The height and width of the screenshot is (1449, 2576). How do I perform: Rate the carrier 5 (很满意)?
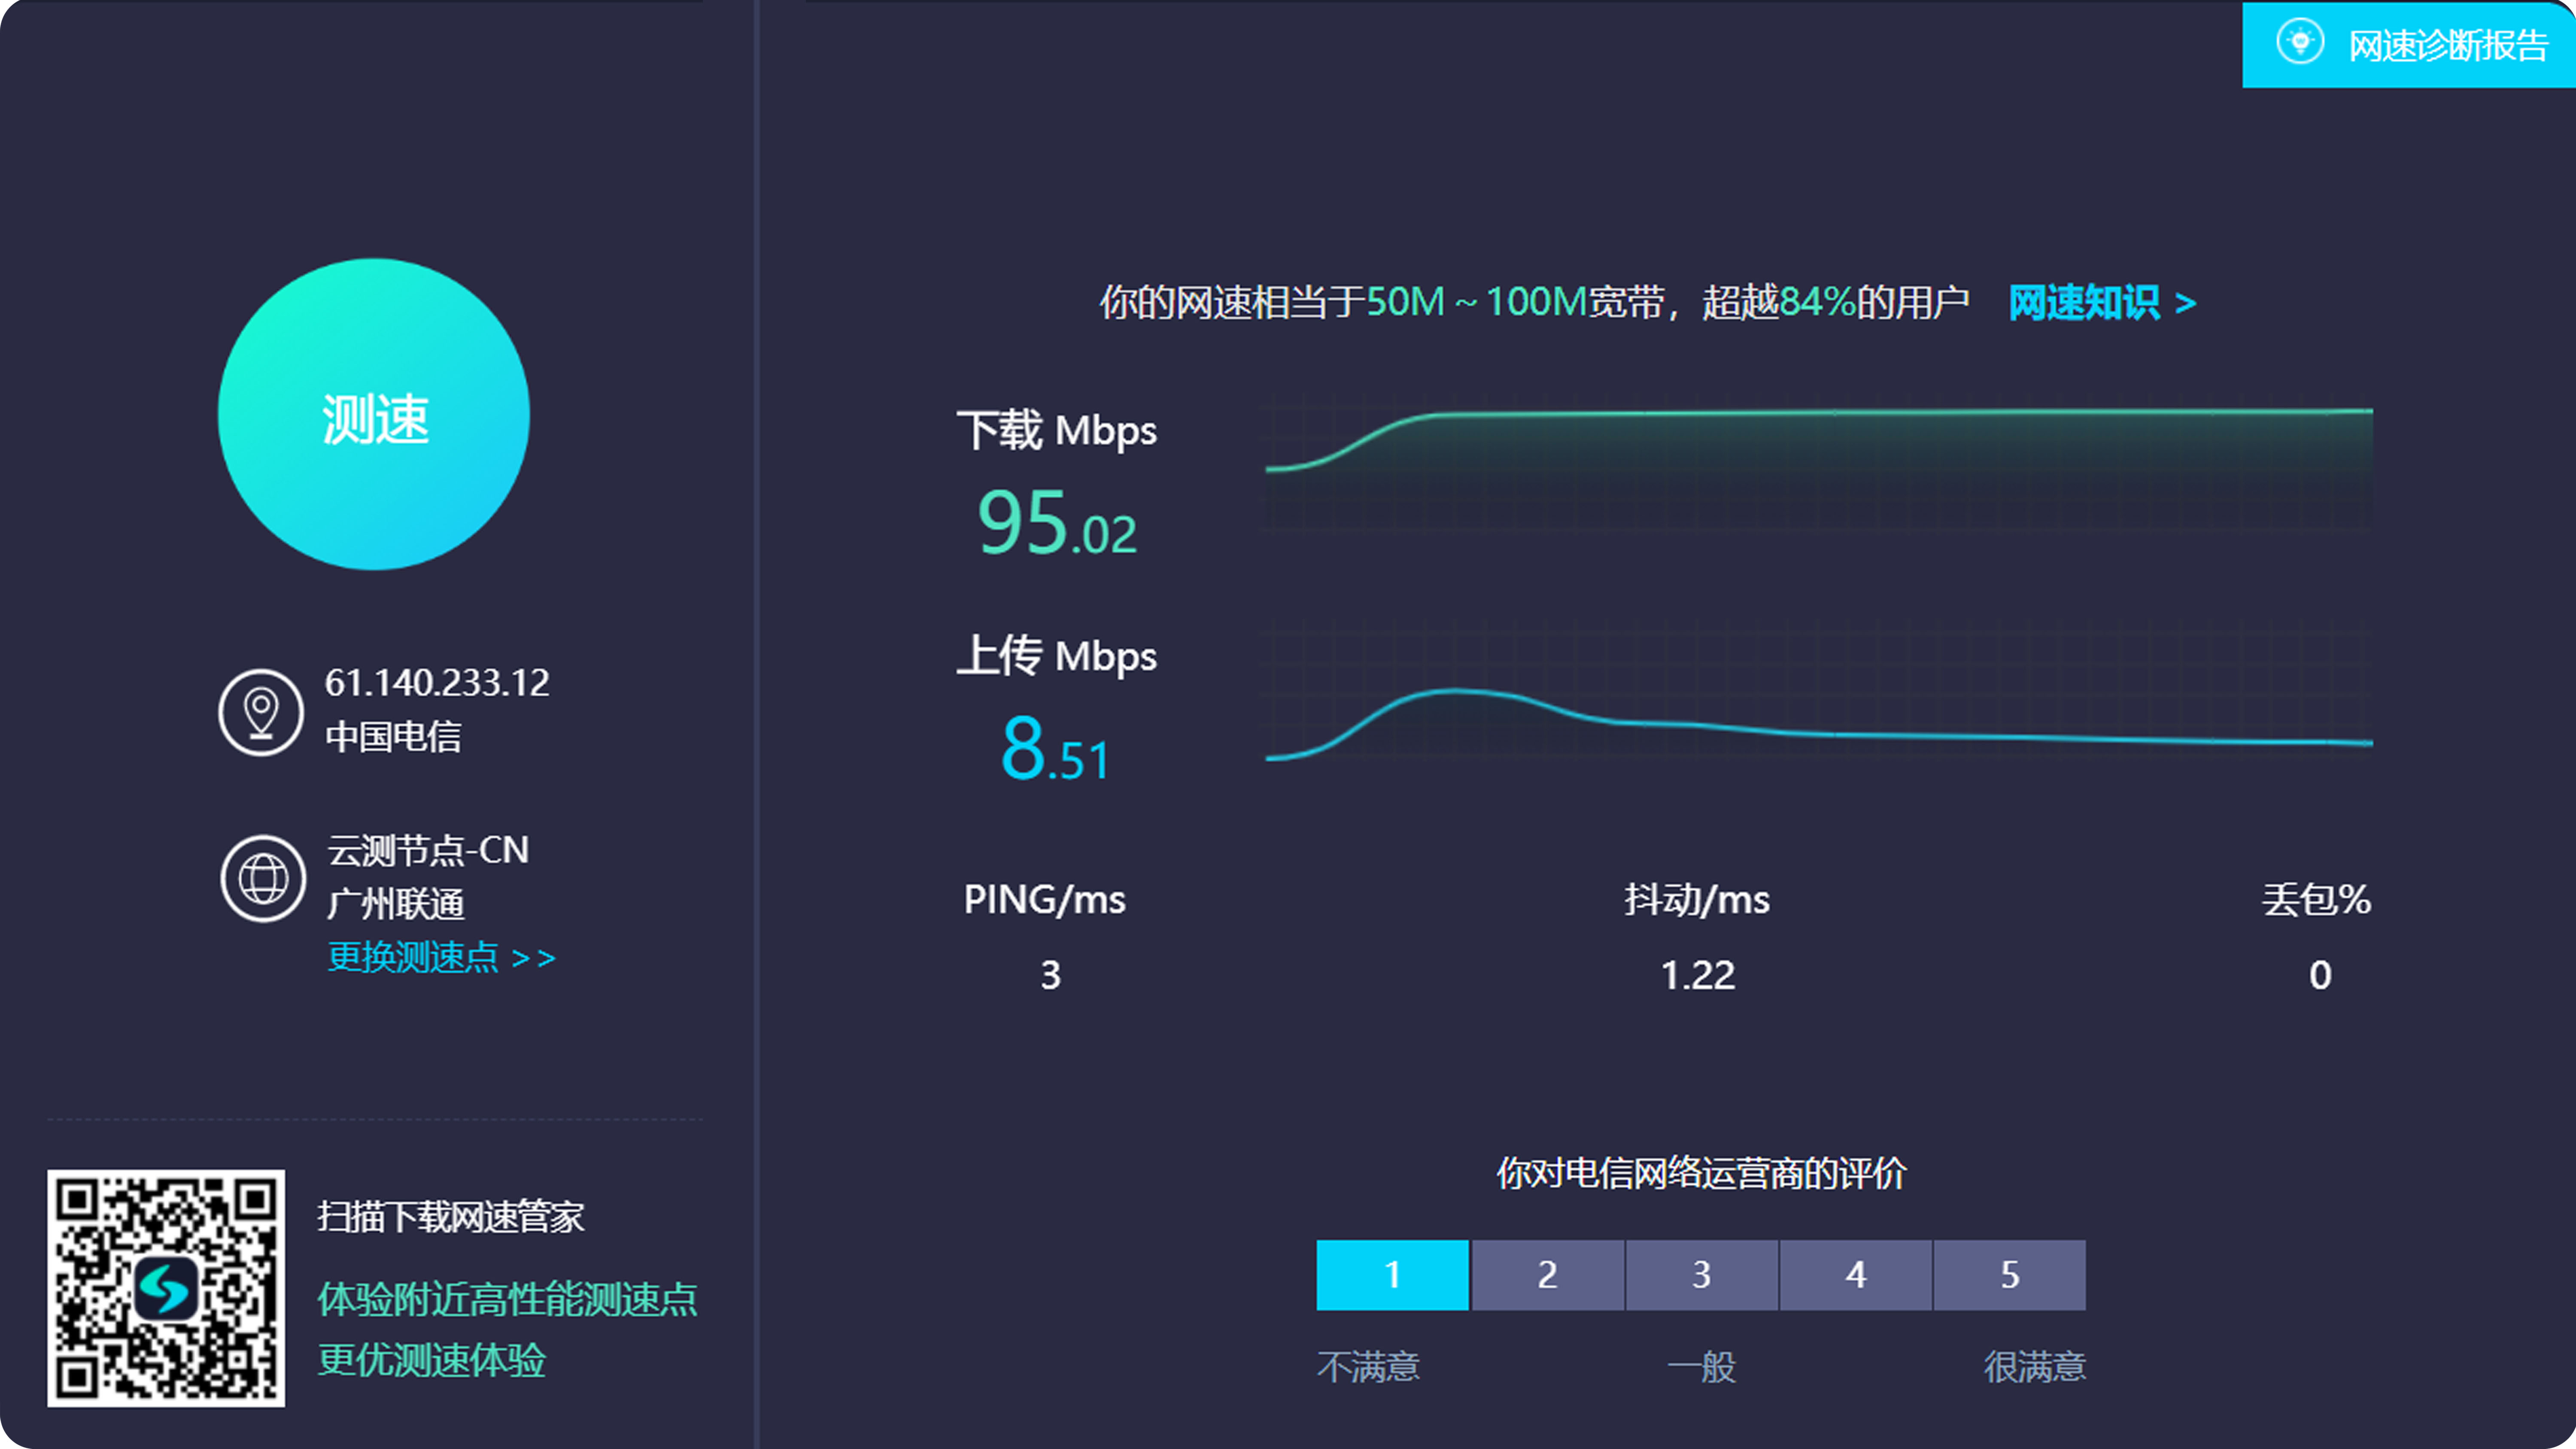coord(2010,1275)
